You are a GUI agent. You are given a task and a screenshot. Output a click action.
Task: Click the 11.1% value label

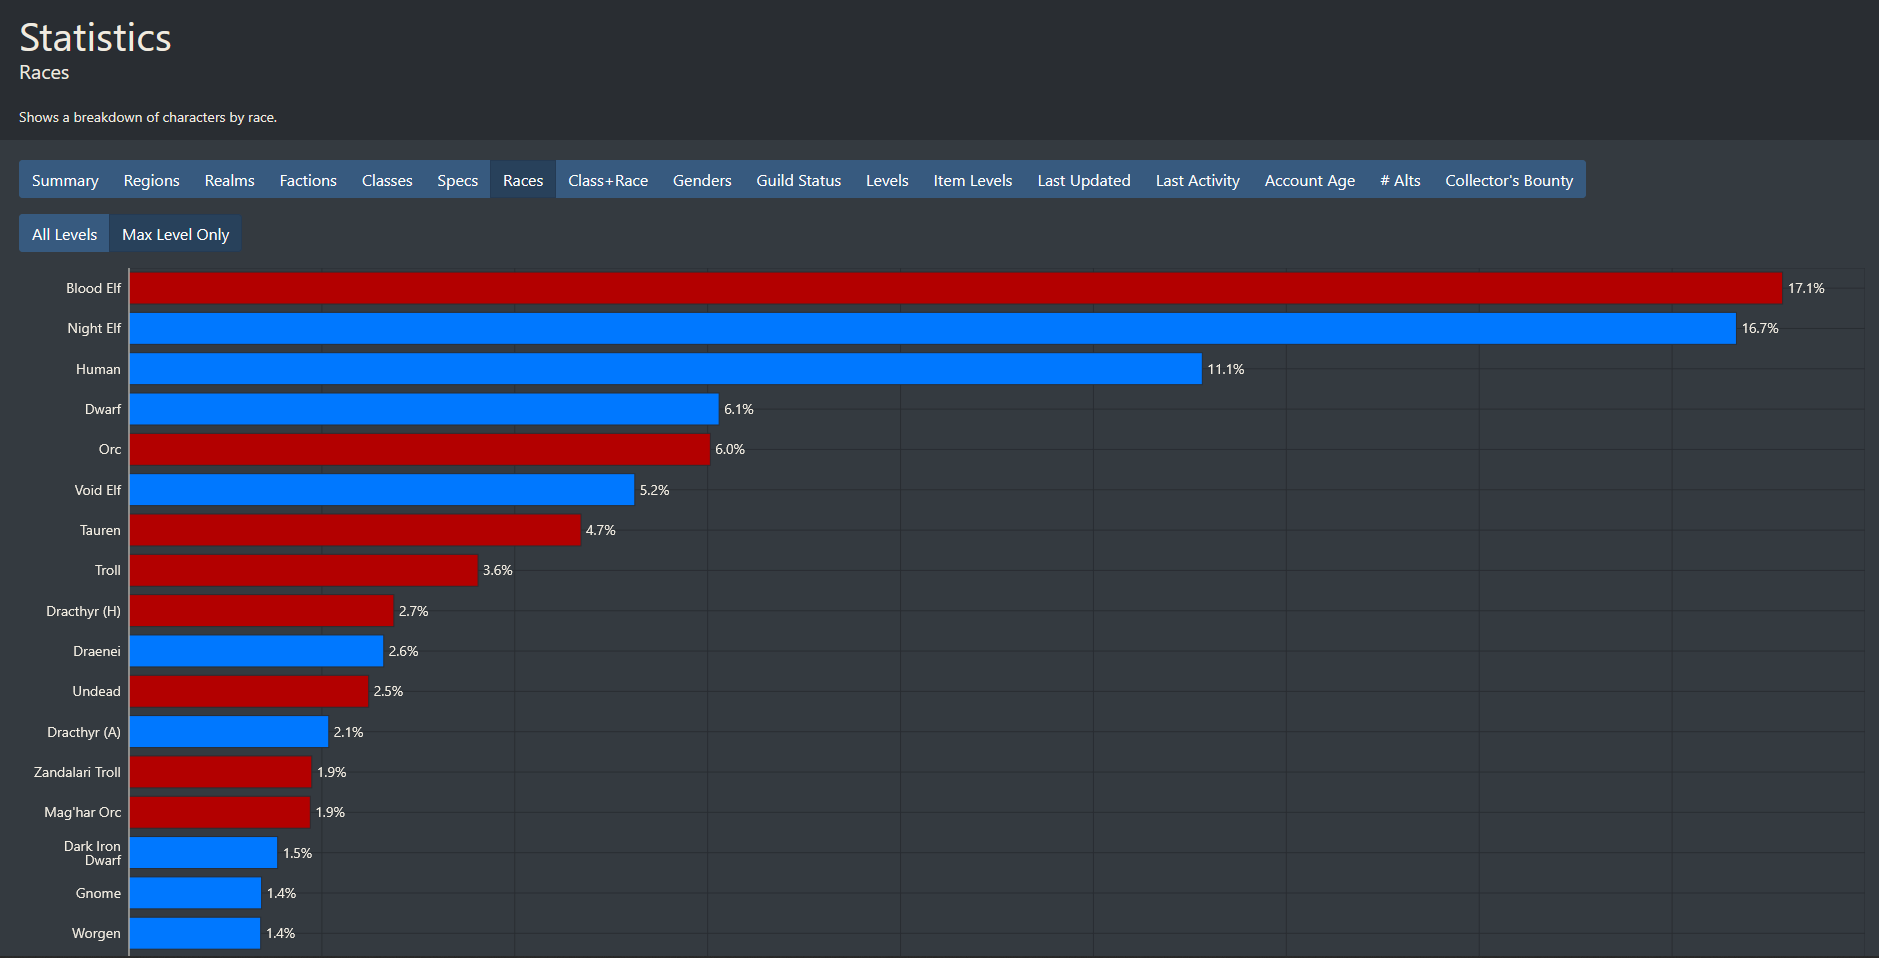(x=1226, y=369)
